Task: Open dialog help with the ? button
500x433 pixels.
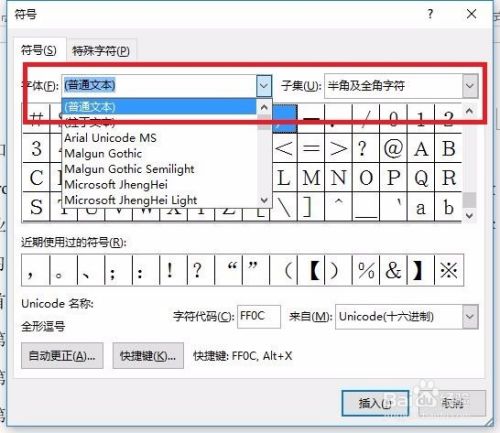Action: [x=430, y=14]
